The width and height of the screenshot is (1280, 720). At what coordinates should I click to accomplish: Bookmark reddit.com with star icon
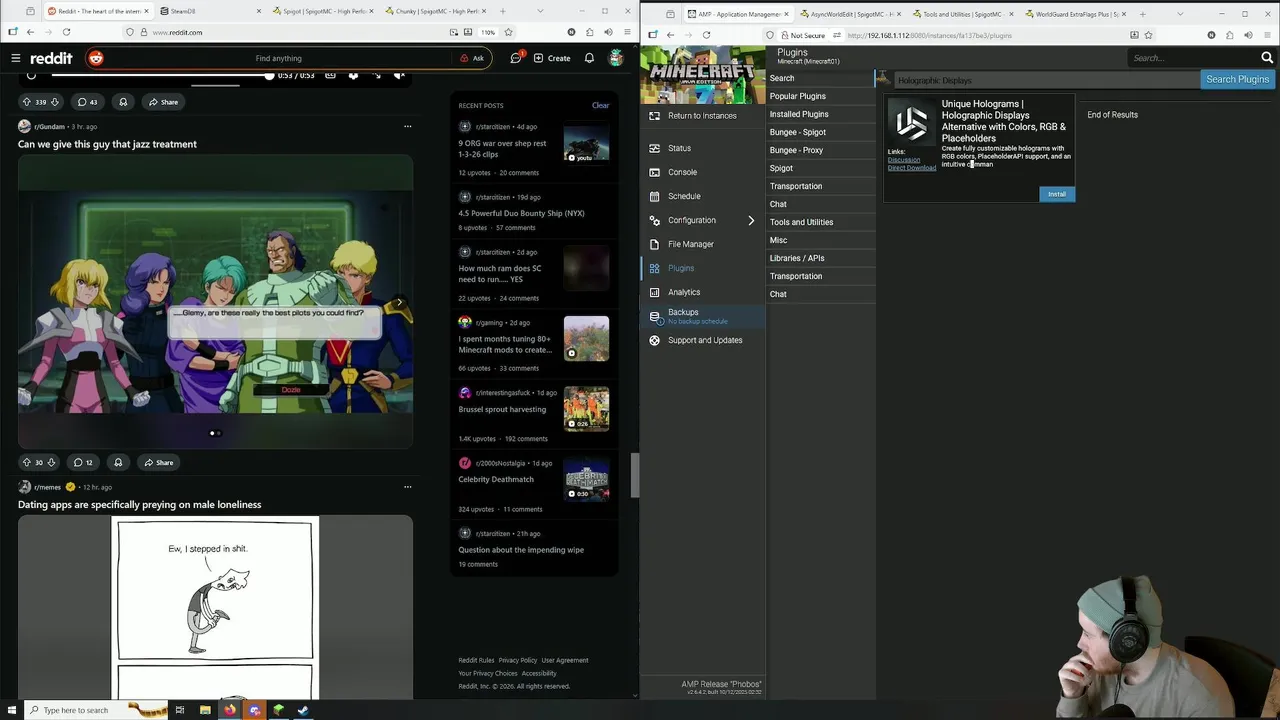tap(508, 32)
